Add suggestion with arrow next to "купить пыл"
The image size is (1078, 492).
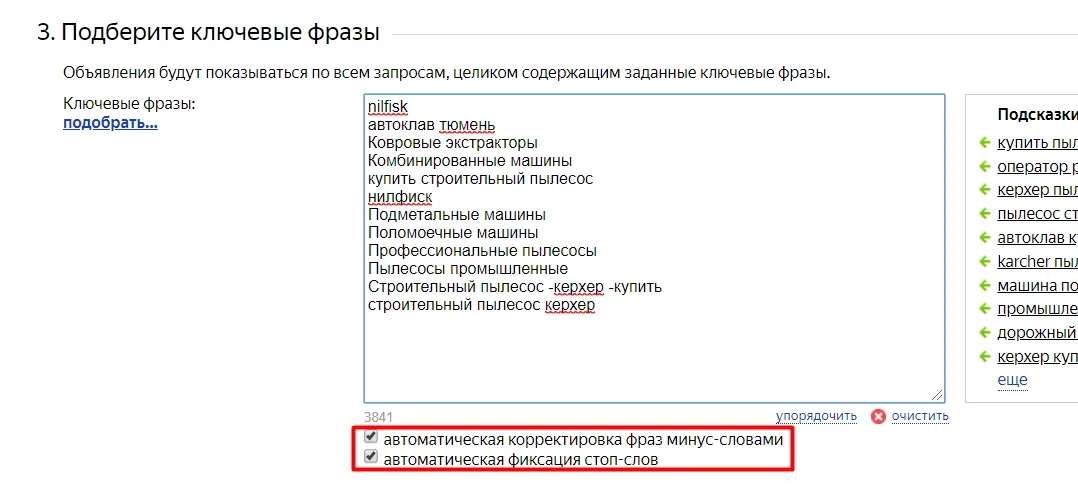(x=984, y=143)
